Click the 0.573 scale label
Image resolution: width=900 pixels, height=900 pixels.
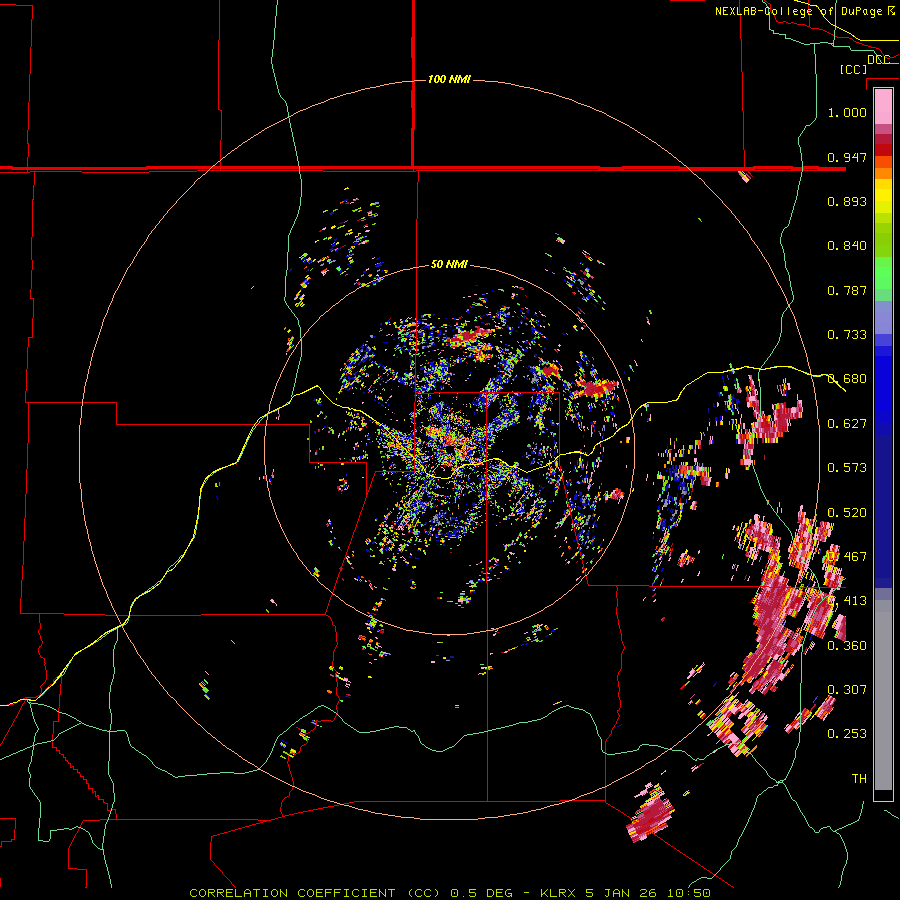point(847,467)
